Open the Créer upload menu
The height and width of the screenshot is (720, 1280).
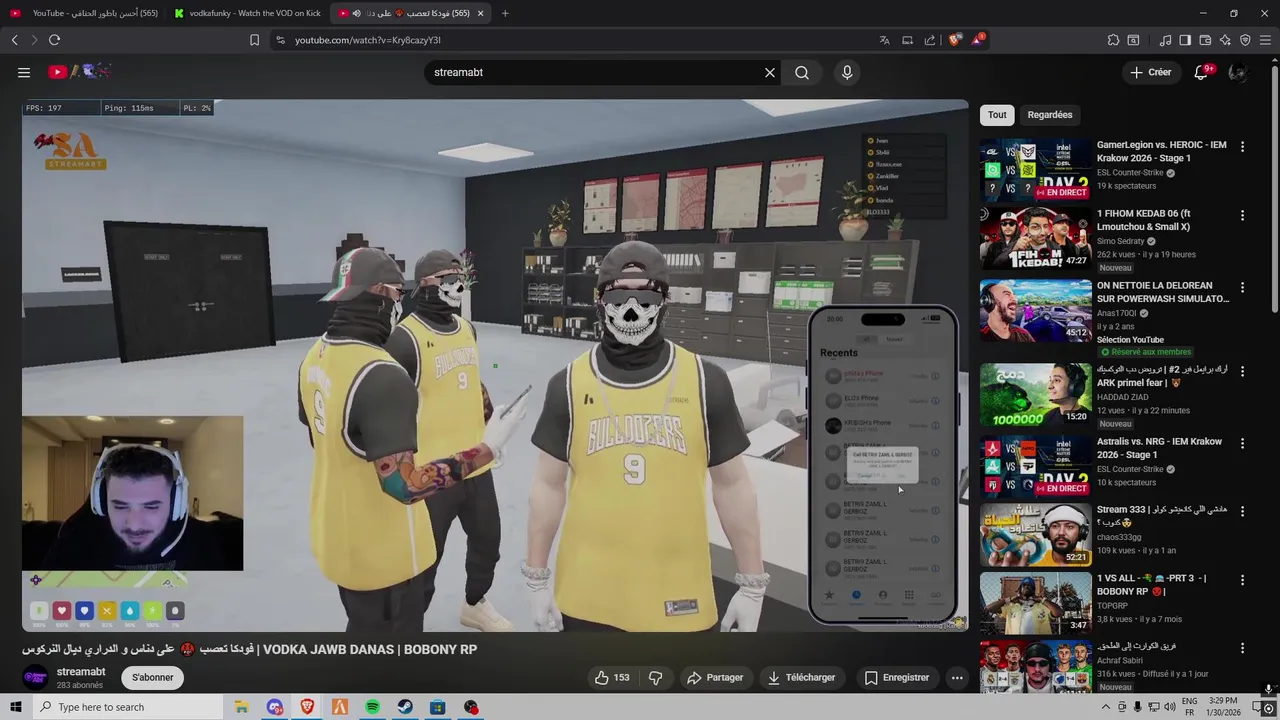click(x=1150, y=72)
